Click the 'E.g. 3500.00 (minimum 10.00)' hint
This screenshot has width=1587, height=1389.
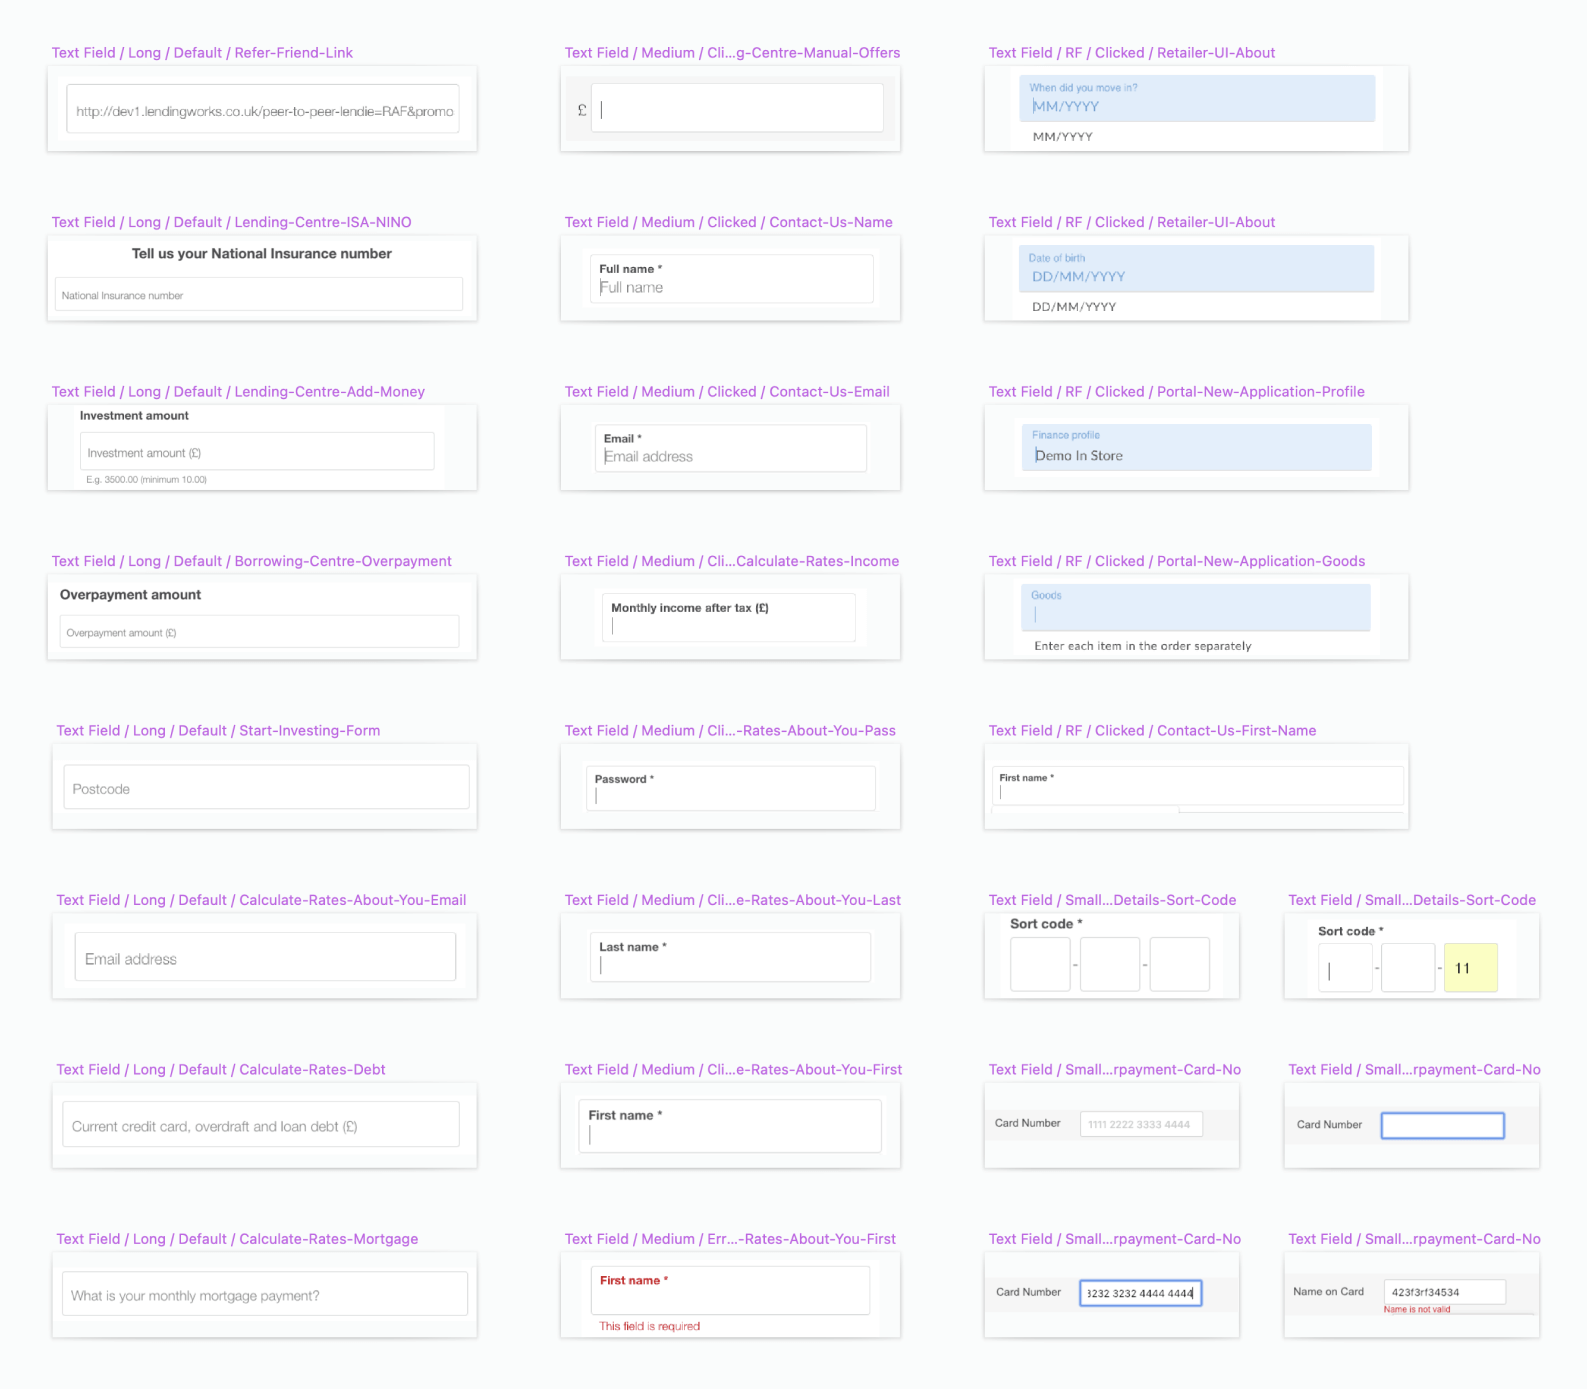click(147, 480)
